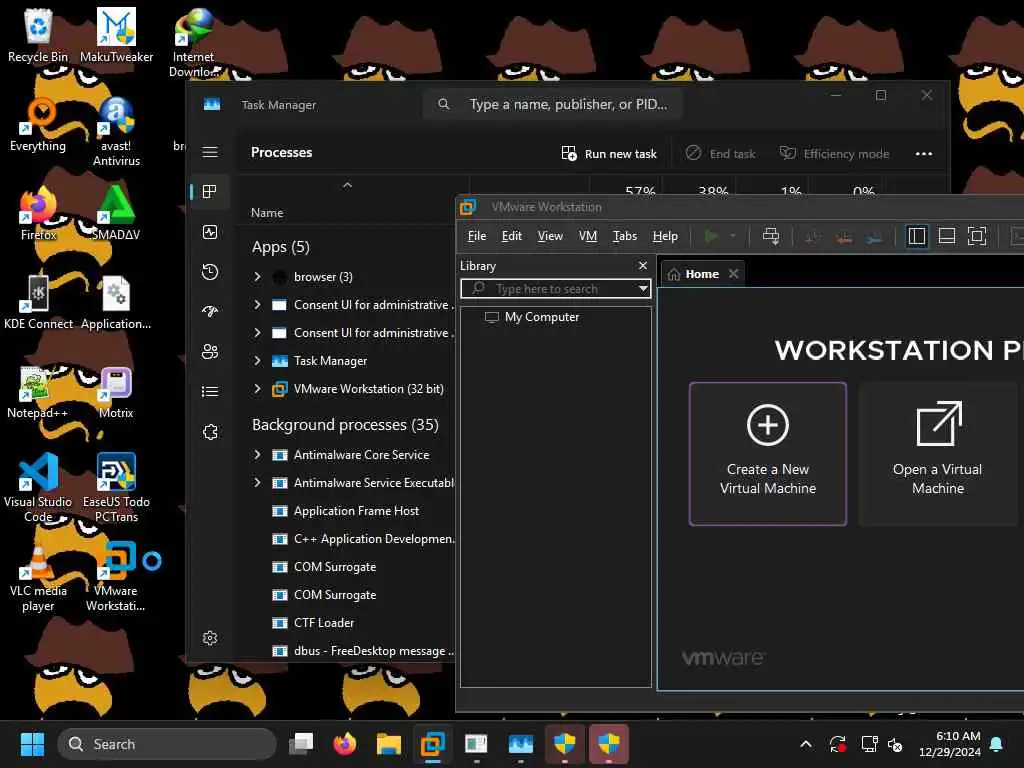The width and height of the screenshot is (1024, 768).
Task: Open the Task Manager more options ellipsis
Action: (923, 153)
